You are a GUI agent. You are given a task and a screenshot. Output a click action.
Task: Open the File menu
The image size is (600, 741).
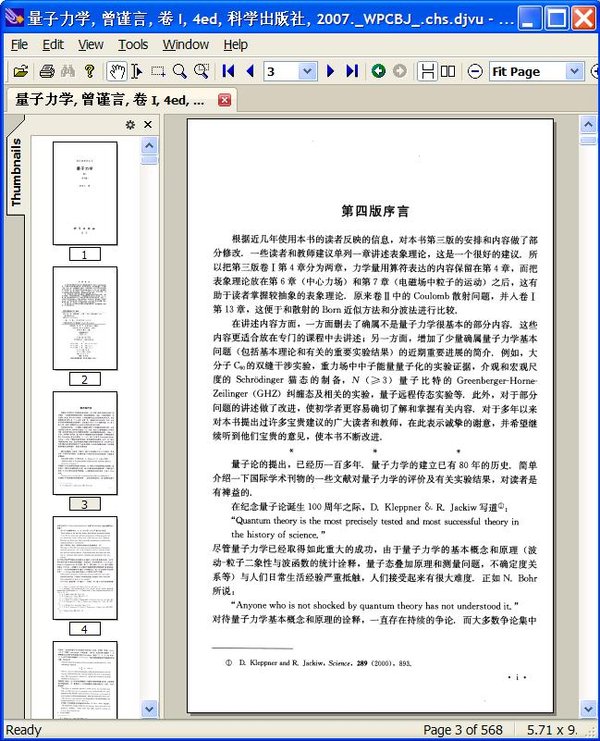[19, 44]
